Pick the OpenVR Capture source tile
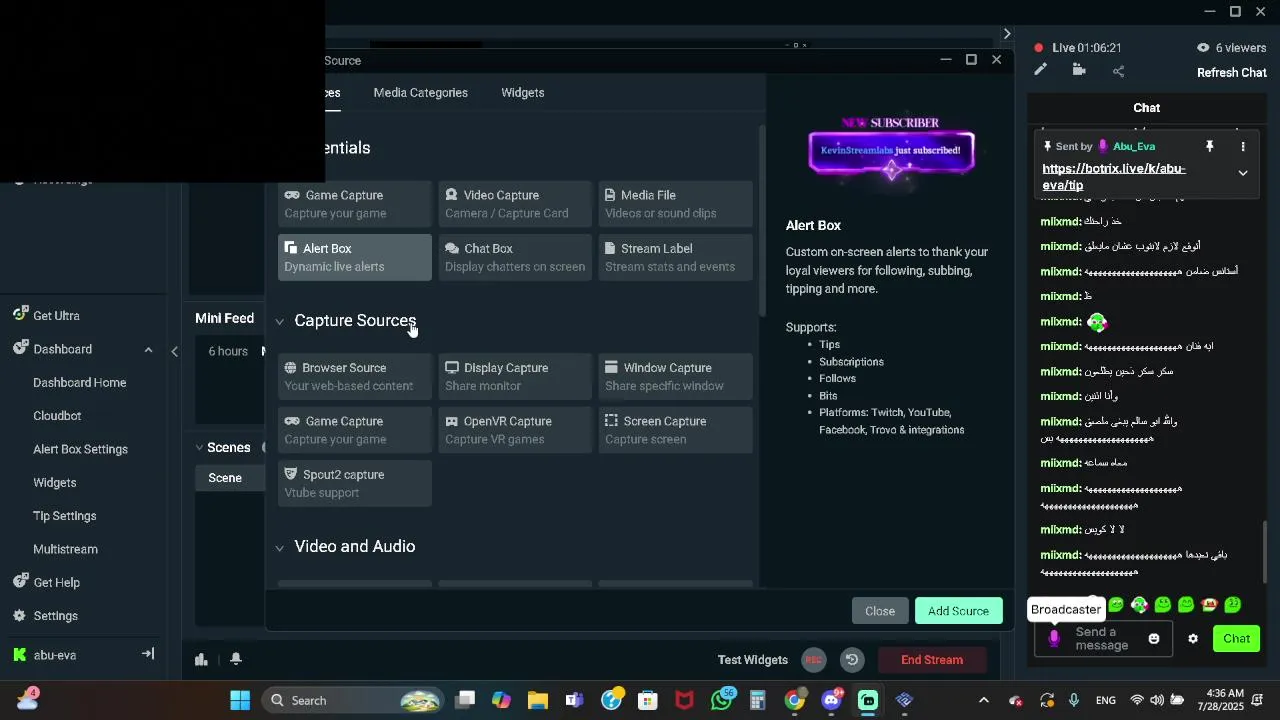1280x720 pixels. 515,430
